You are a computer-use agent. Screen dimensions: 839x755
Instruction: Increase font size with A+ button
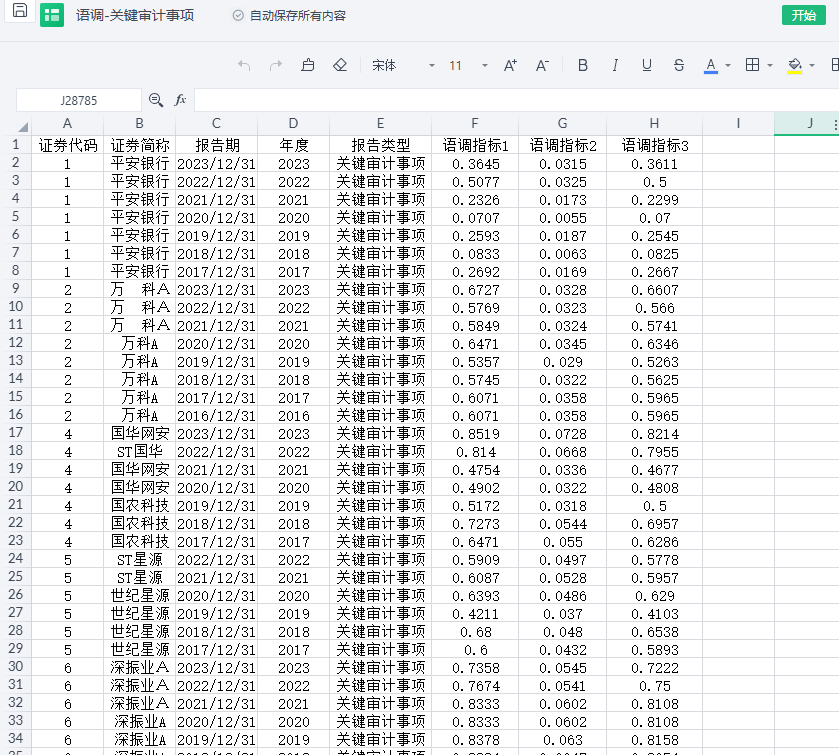(510, 65)
